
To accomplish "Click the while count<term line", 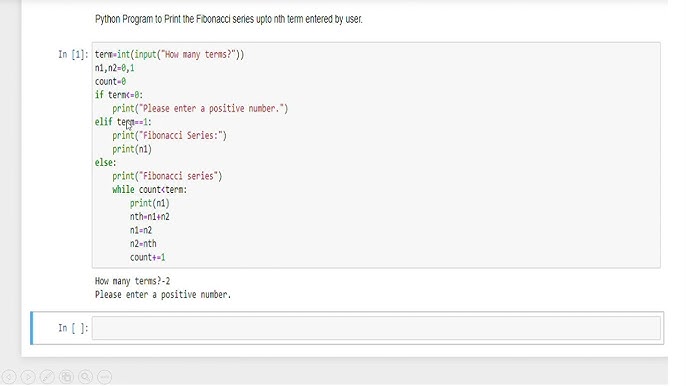I will (x=150, y=189).
